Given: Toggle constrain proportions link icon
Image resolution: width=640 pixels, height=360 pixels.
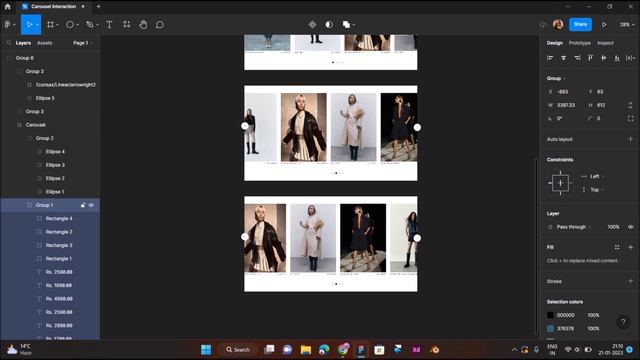Looking at the screenshot, I should point(631,105).
